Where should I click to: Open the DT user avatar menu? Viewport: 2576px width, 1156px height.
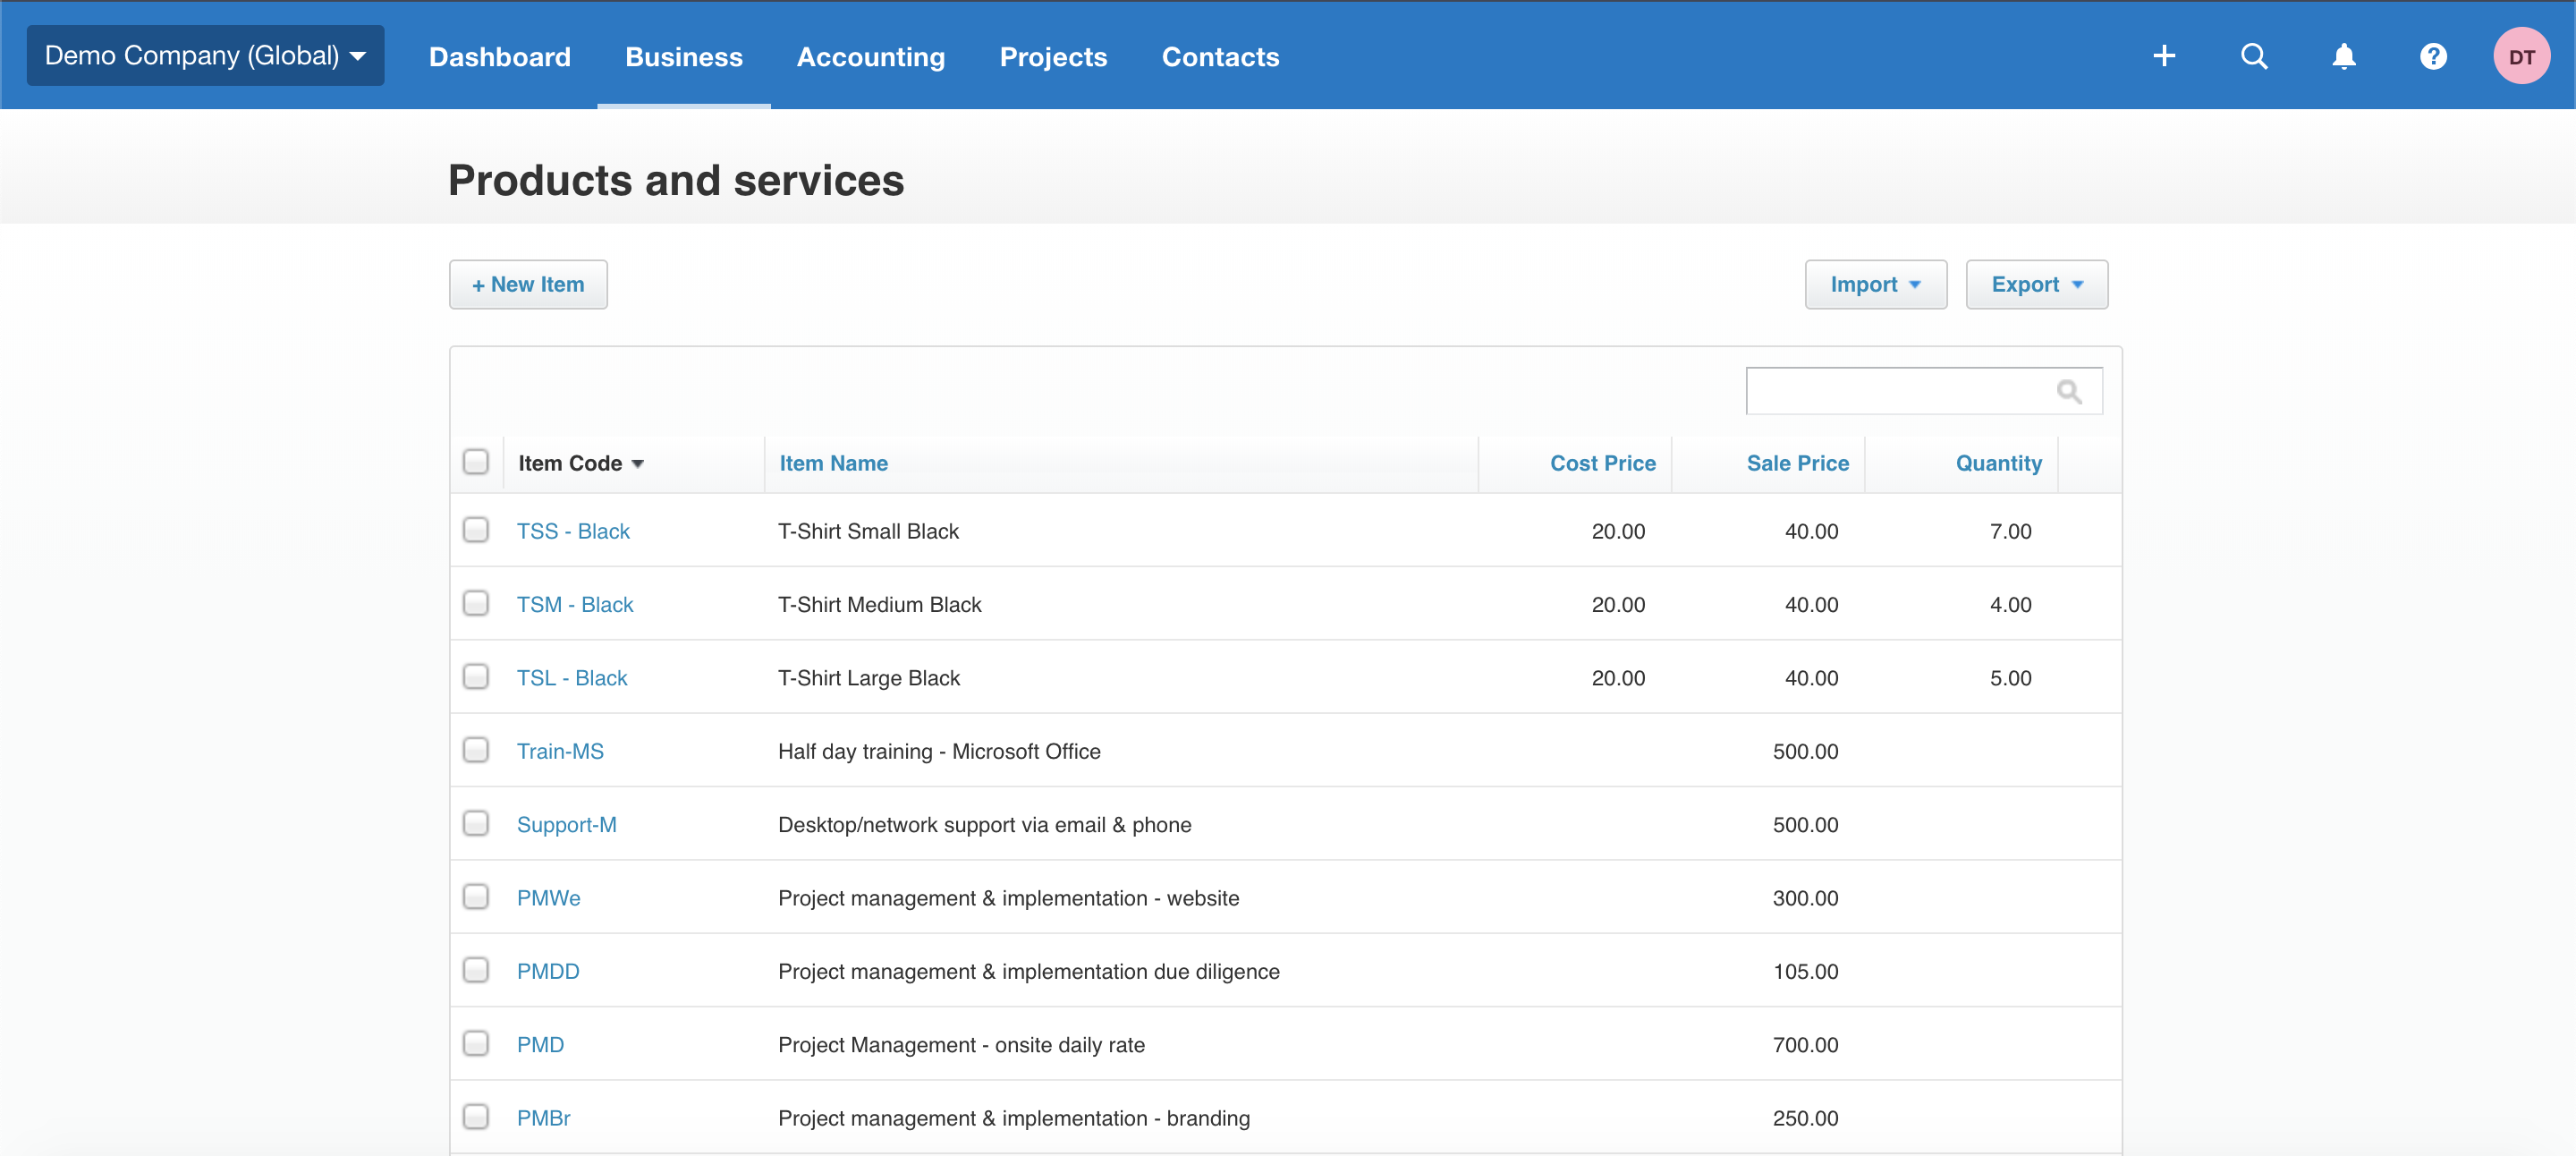point(2521,56)
